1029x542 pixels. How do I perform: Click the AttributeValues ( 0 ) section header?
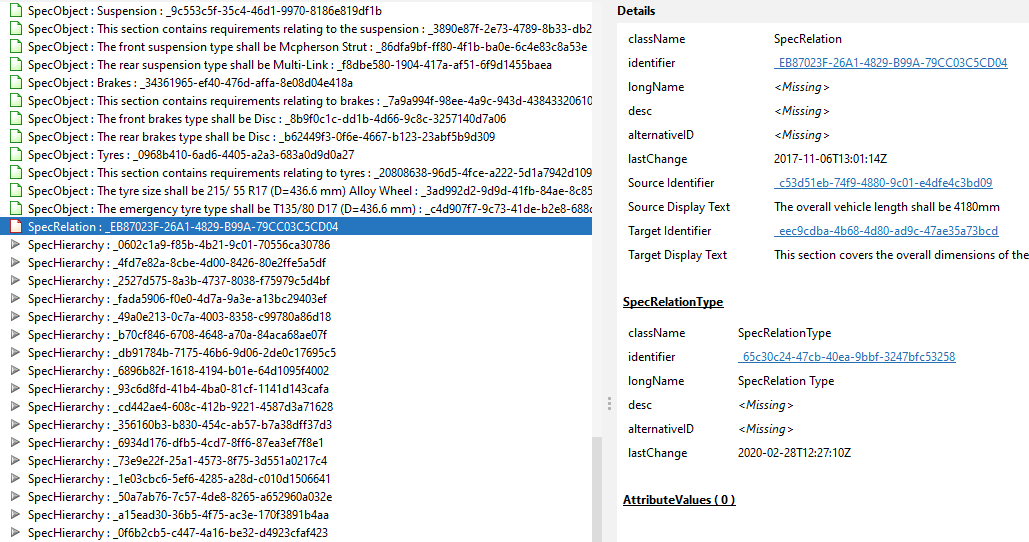(x=679, y=500)
